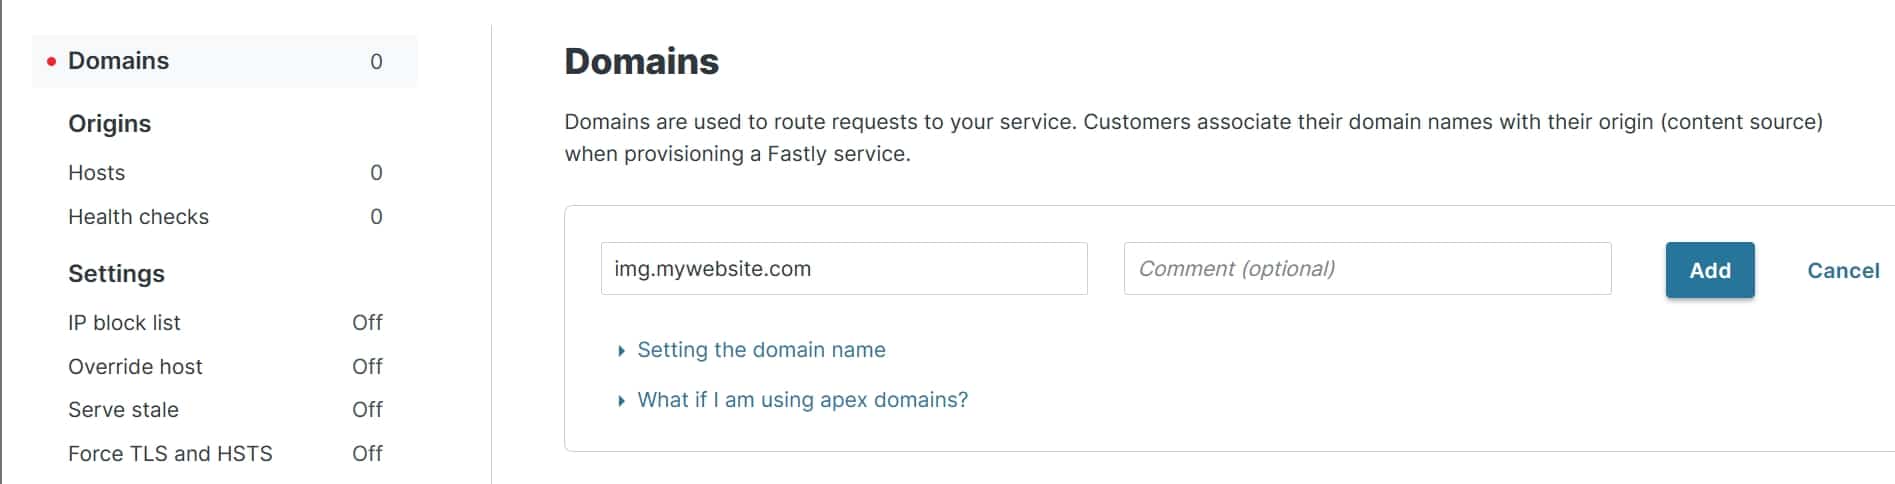Image resolution: width=1895 pixels, height=484 pixels.
Task: Focus the Comment (optional) input field
Action: click(1366, 269)
